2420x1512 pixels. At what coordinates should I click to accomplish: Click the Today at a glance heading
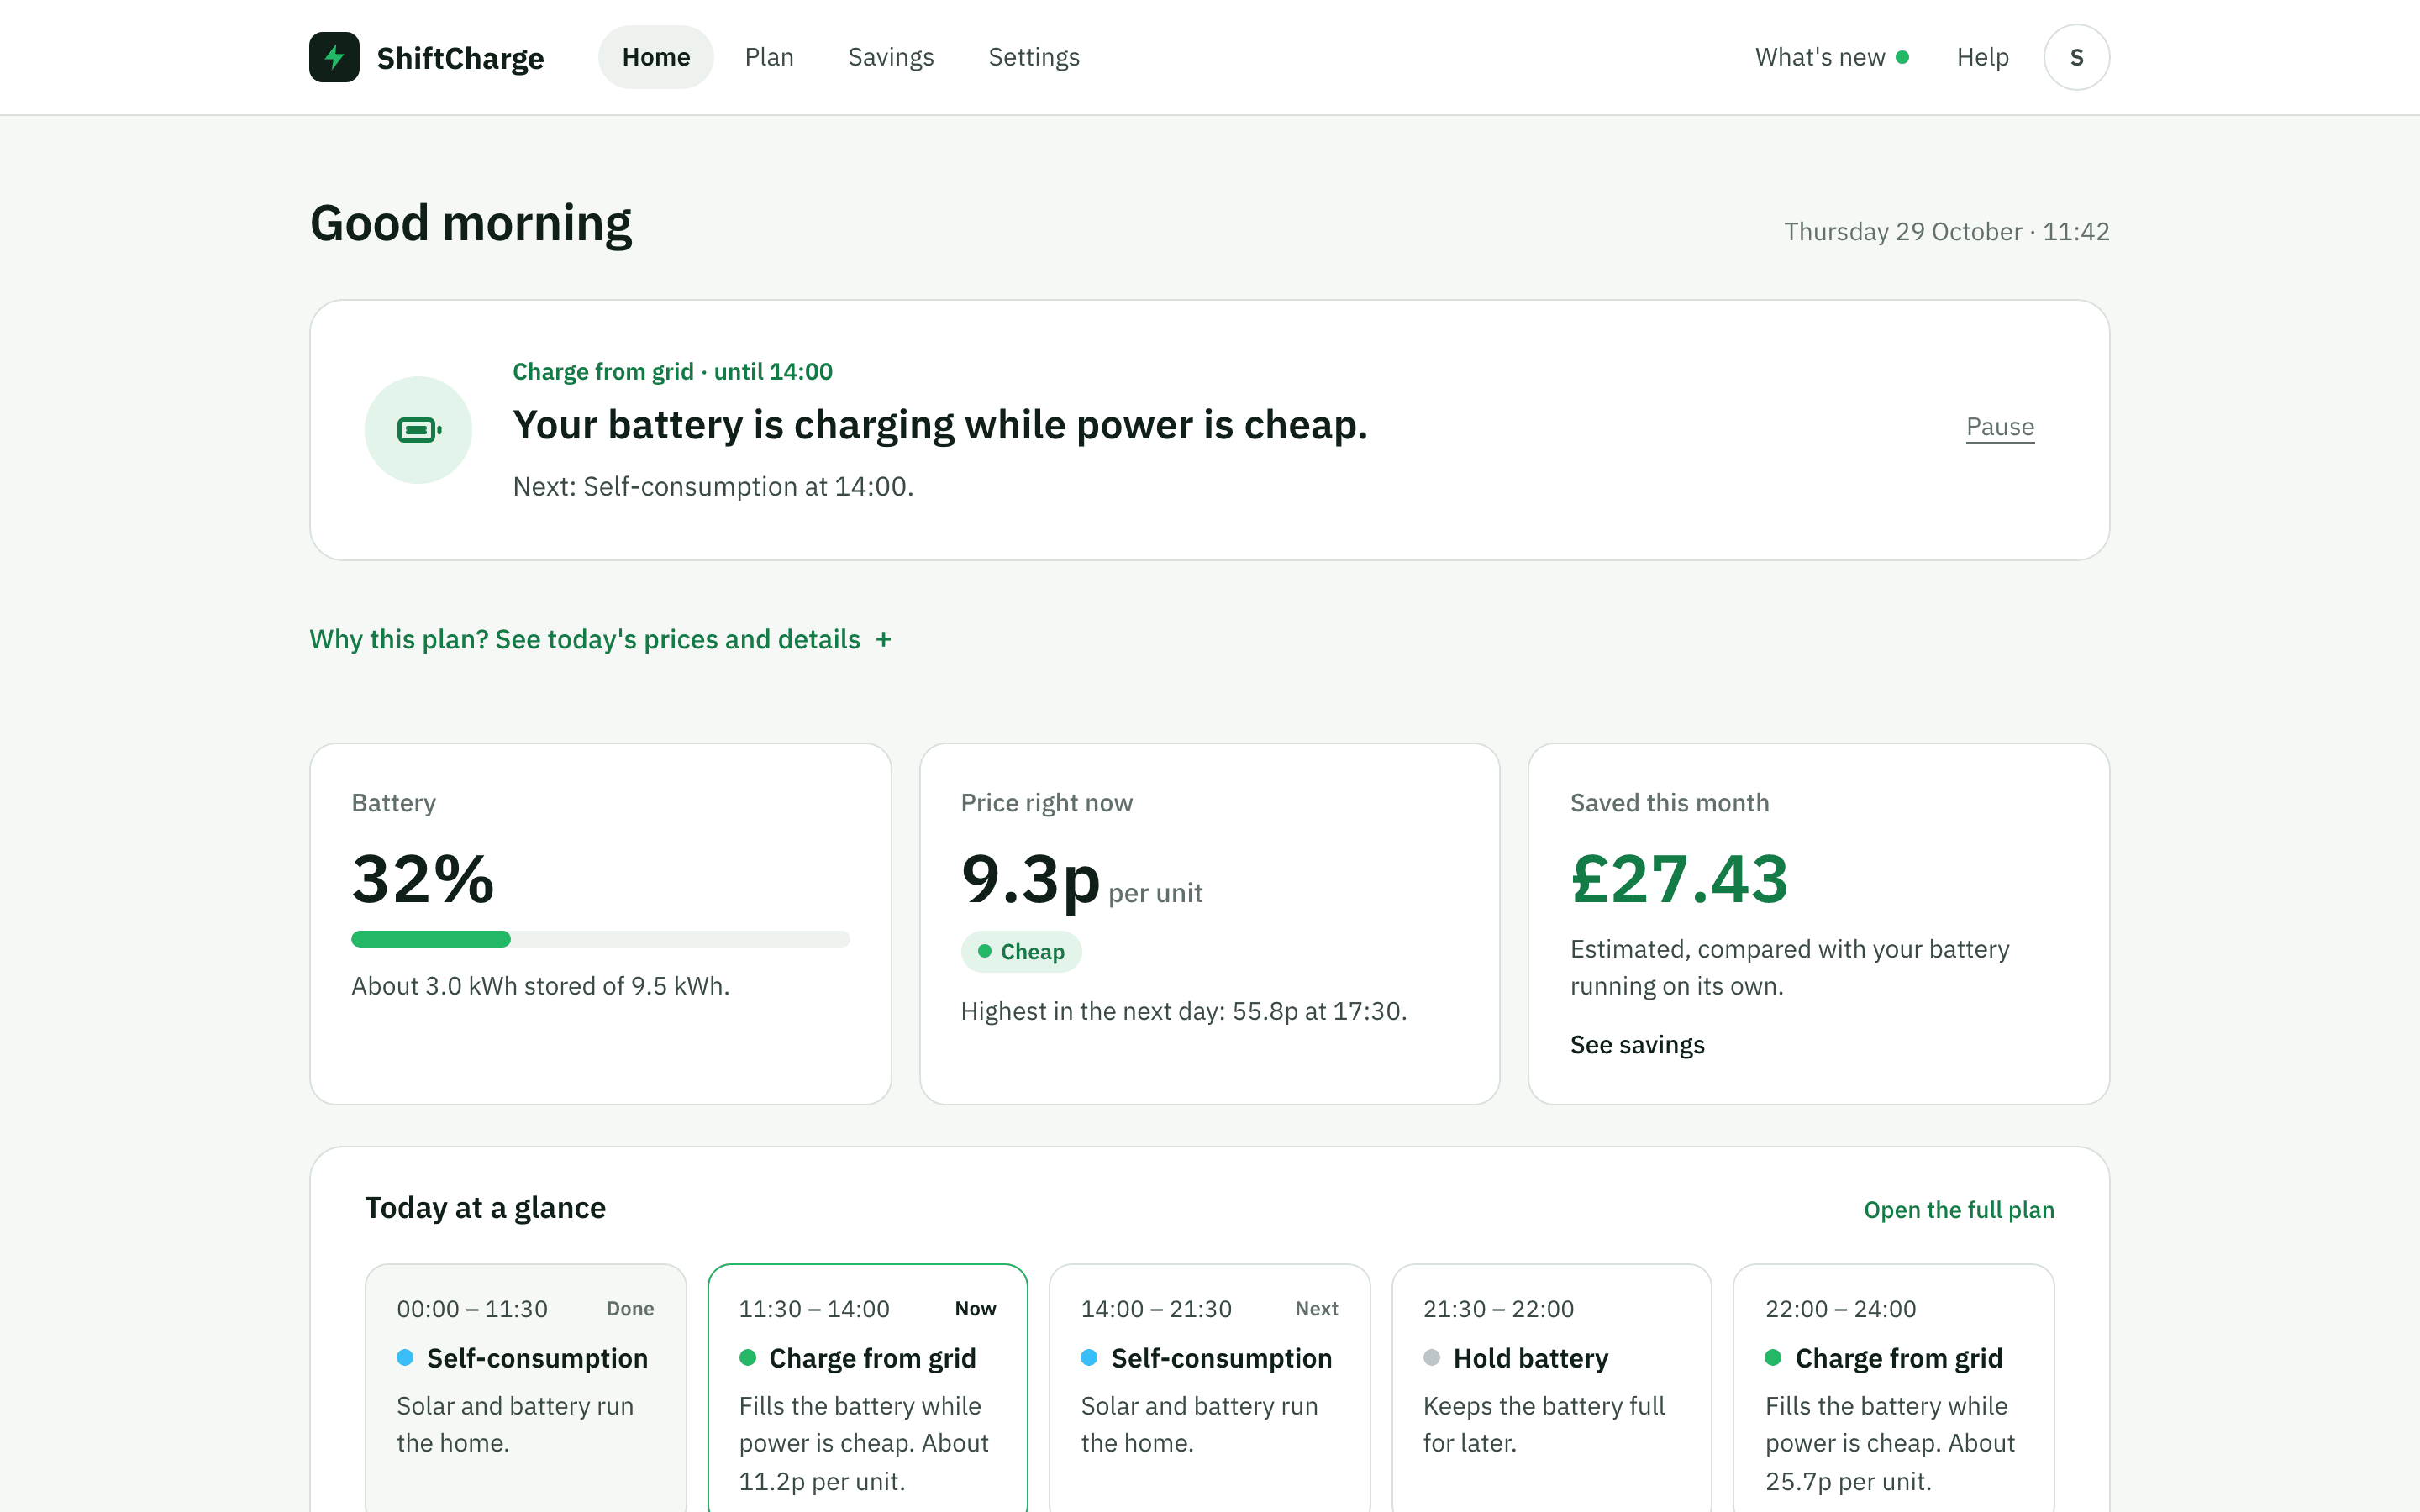click(485, 1208)
